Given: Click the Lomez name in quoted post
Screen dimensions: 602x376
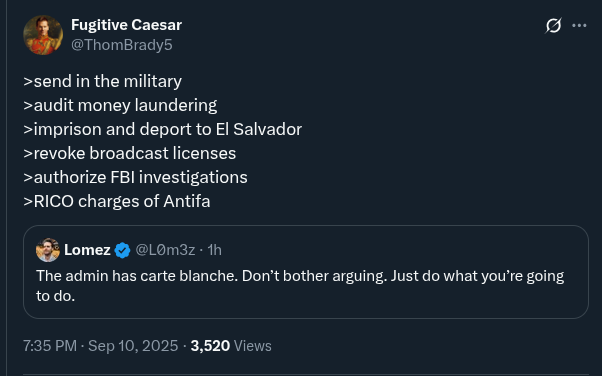Looking at the screenshot, I should click(87, 250).
